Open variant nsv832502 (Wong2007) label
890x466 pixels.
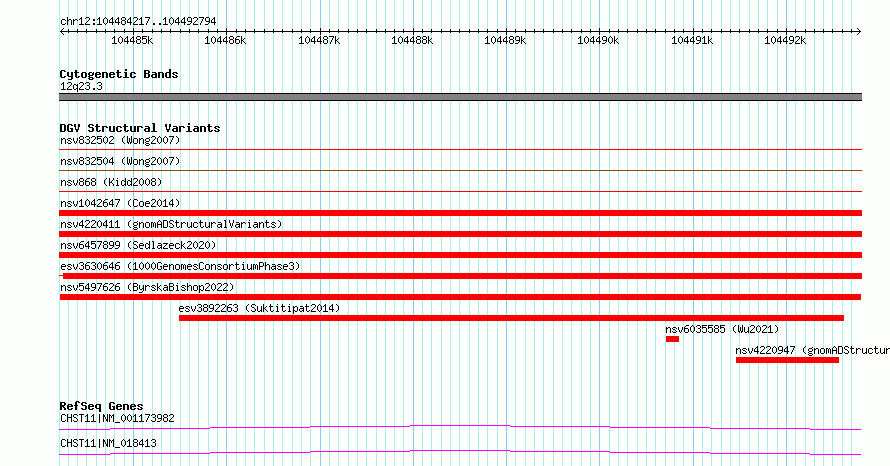pyautogui.click(x=120, y=140)
